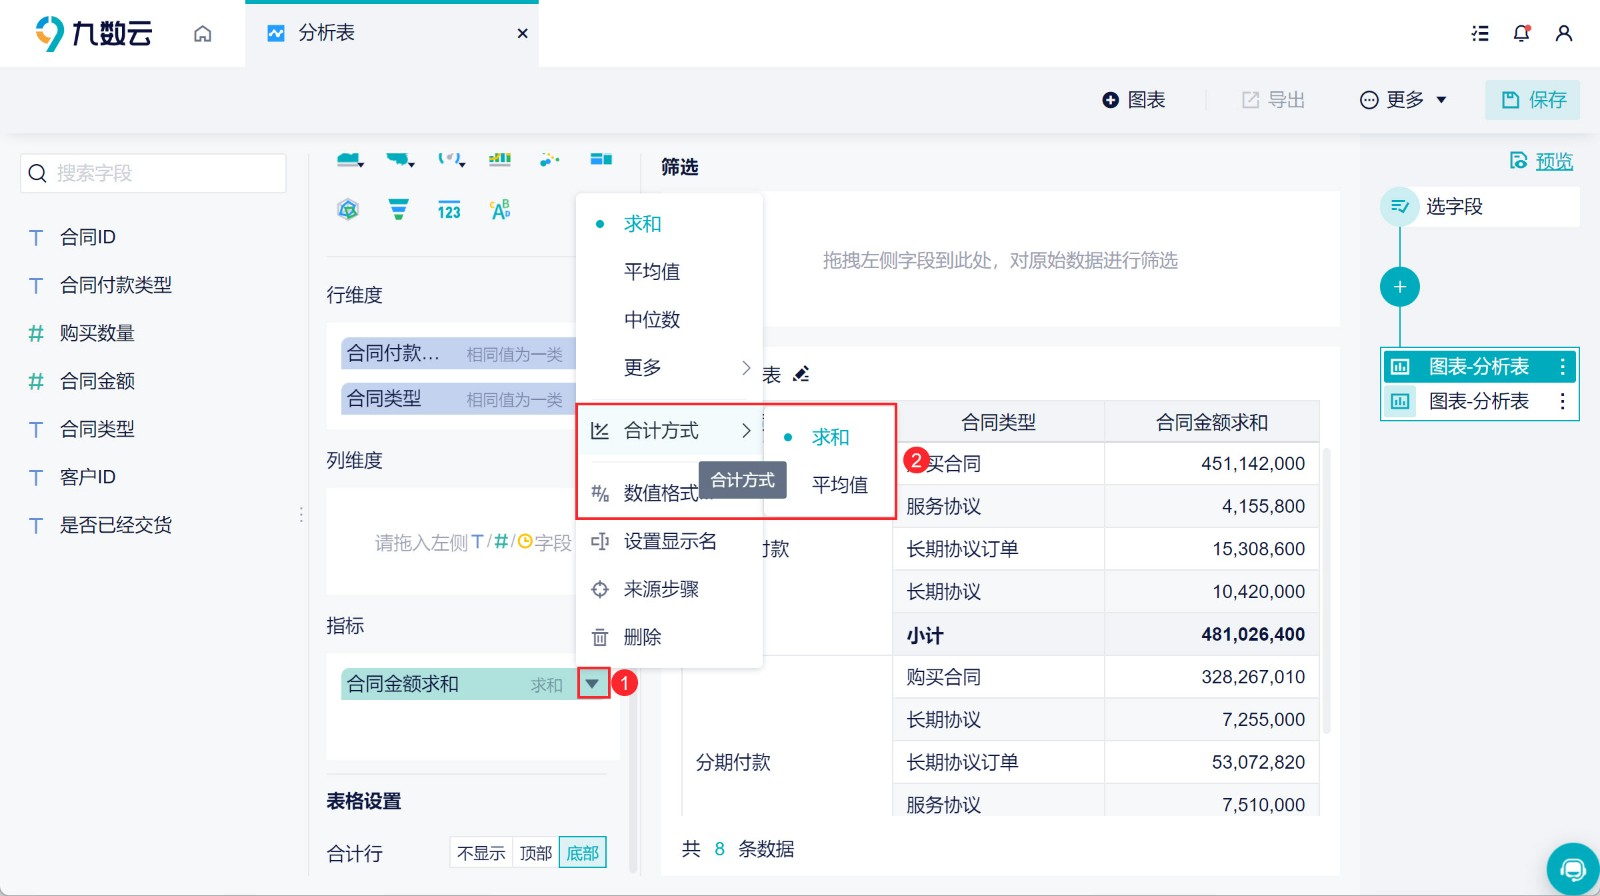Select the 合同付款类型 field
Viewport: 1600px width, 896px height.
tap(116, 285)
